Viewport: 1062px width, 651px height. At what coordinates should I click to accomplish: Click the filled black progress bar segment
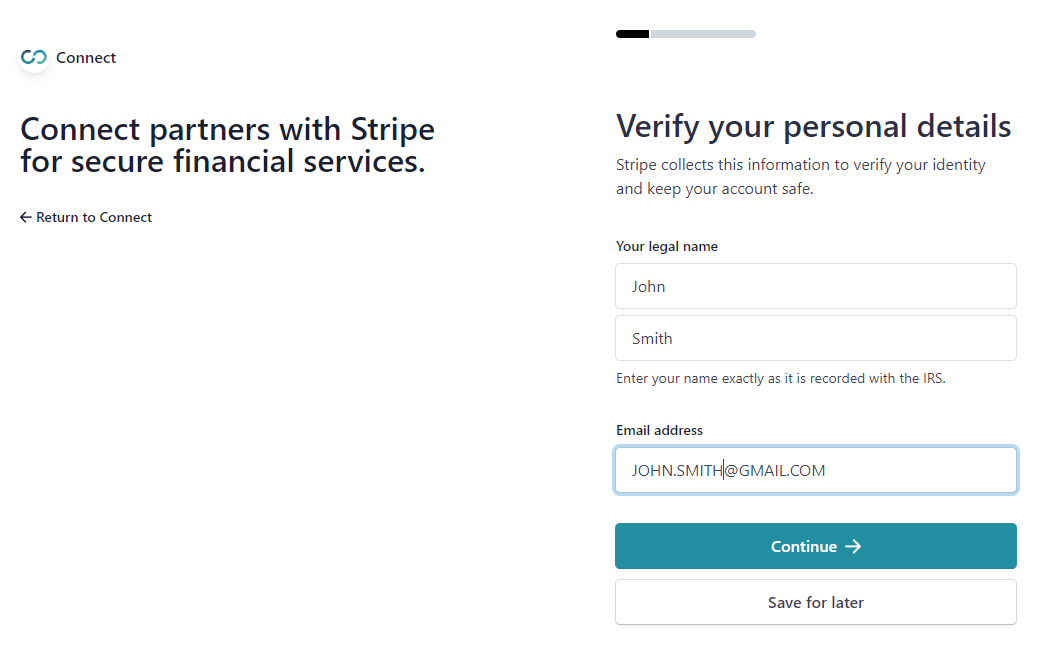[633, 34]
